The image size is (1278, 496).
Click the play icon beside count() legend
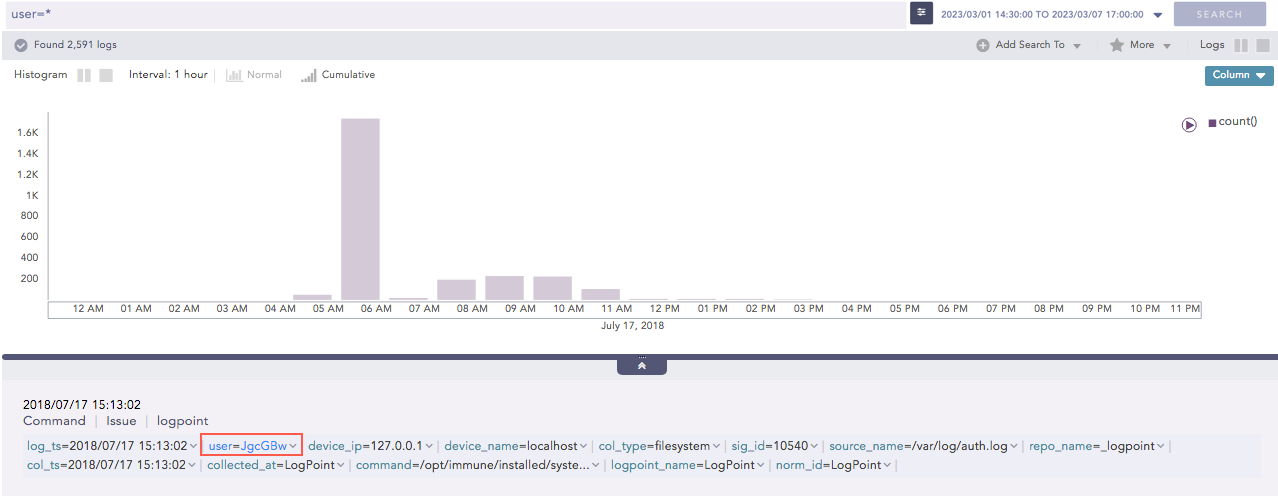(1189, 125)
